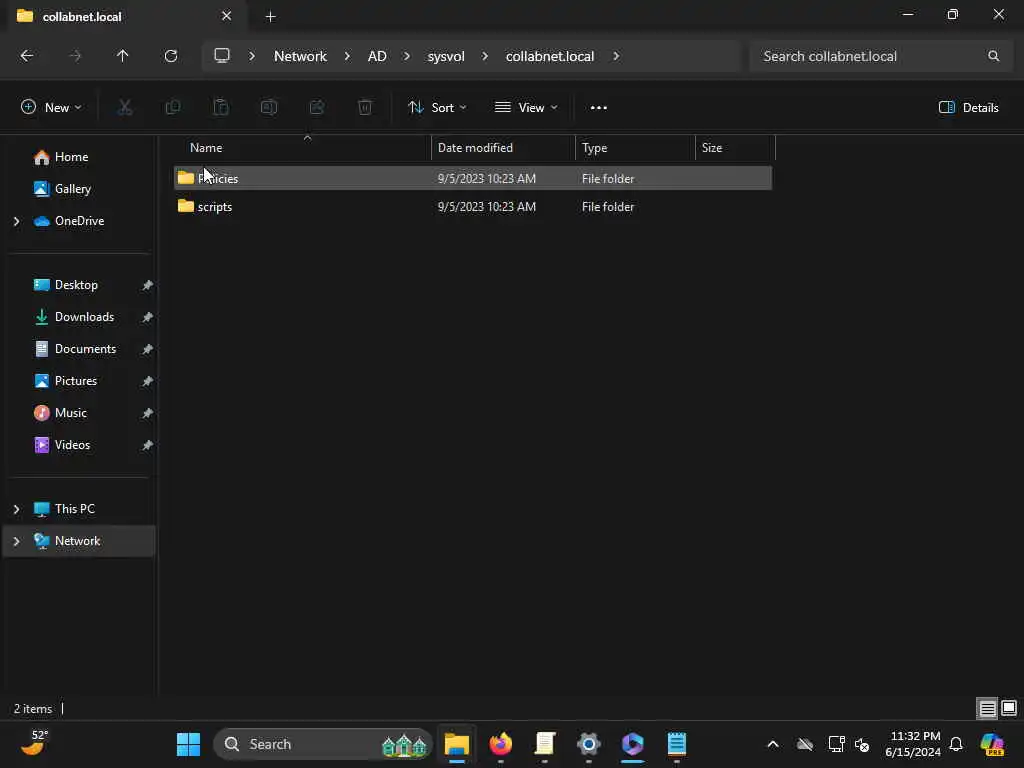This screenshot has width=1024, height=768.
Task: Click chevron after Network in breadcrumb
Action: pos(347,56)
